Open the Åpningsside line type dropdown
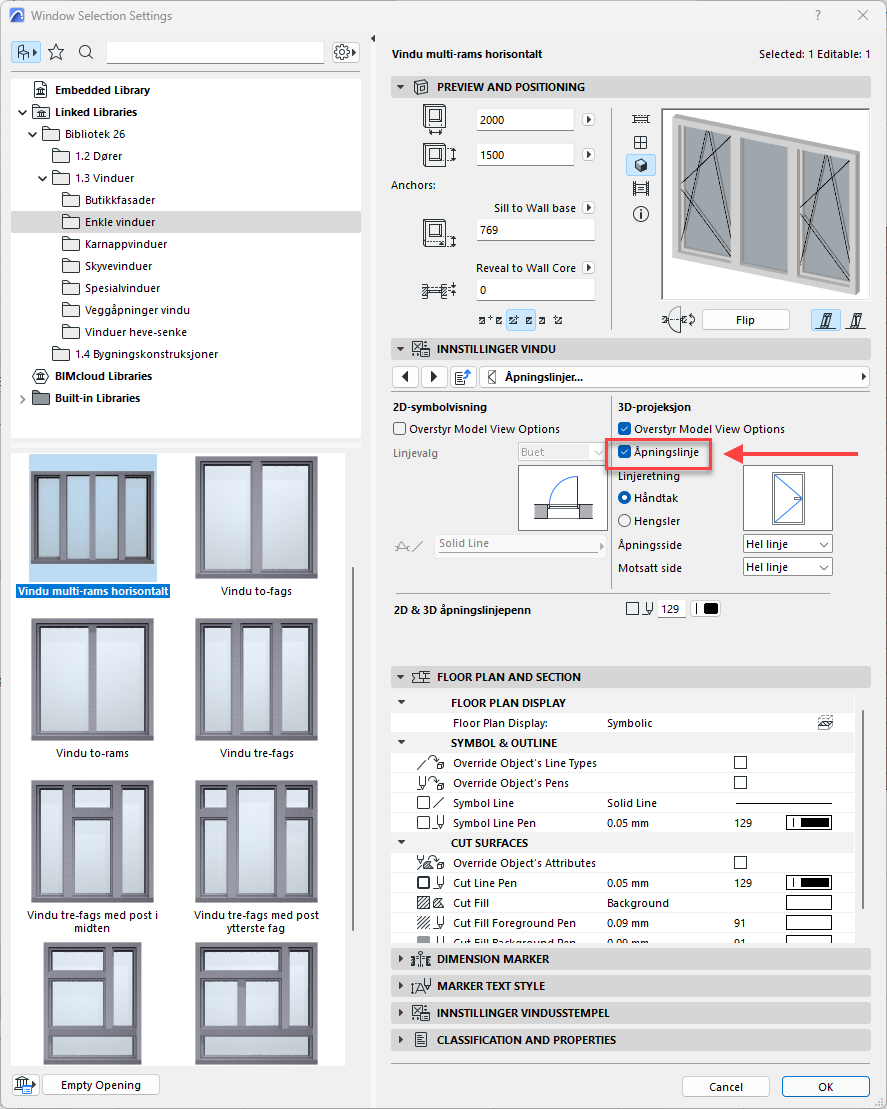The height and width of the screenshot is (1109, 887). click(x=787, y=544)
